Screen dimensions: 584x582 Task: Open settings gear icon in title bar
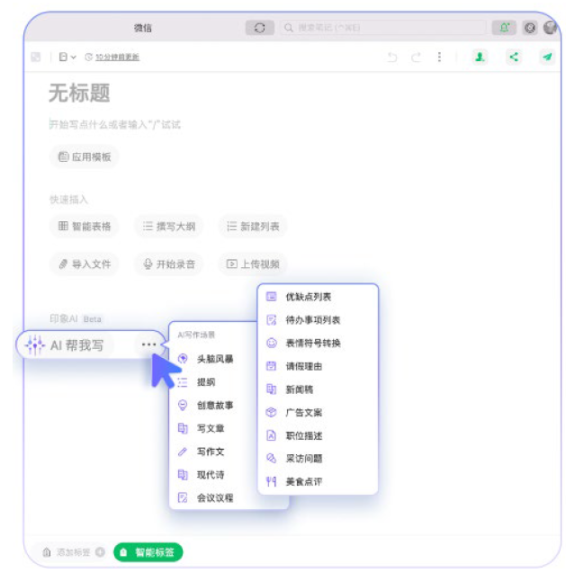[x=530, y=28]
